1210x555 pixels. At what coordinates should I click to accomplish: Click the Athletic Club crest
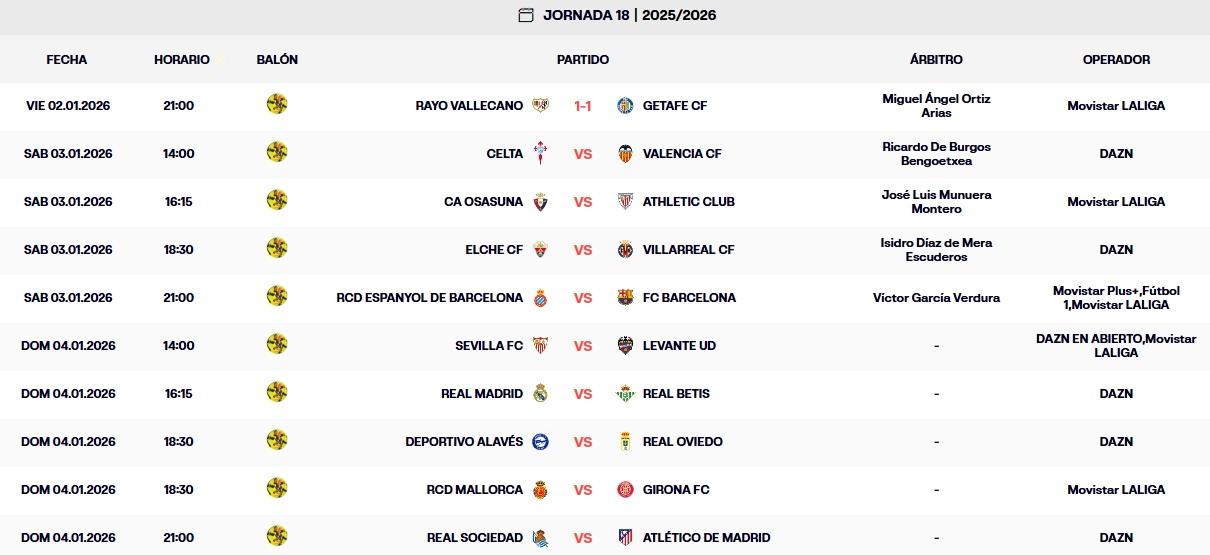(625, 201)
